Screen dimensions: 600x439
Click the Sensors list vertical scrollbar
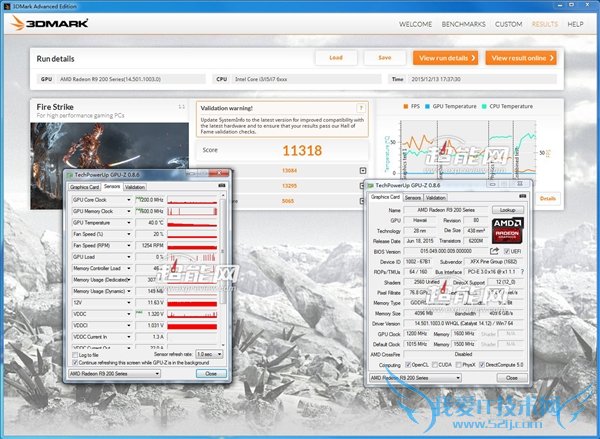[223, 270]
